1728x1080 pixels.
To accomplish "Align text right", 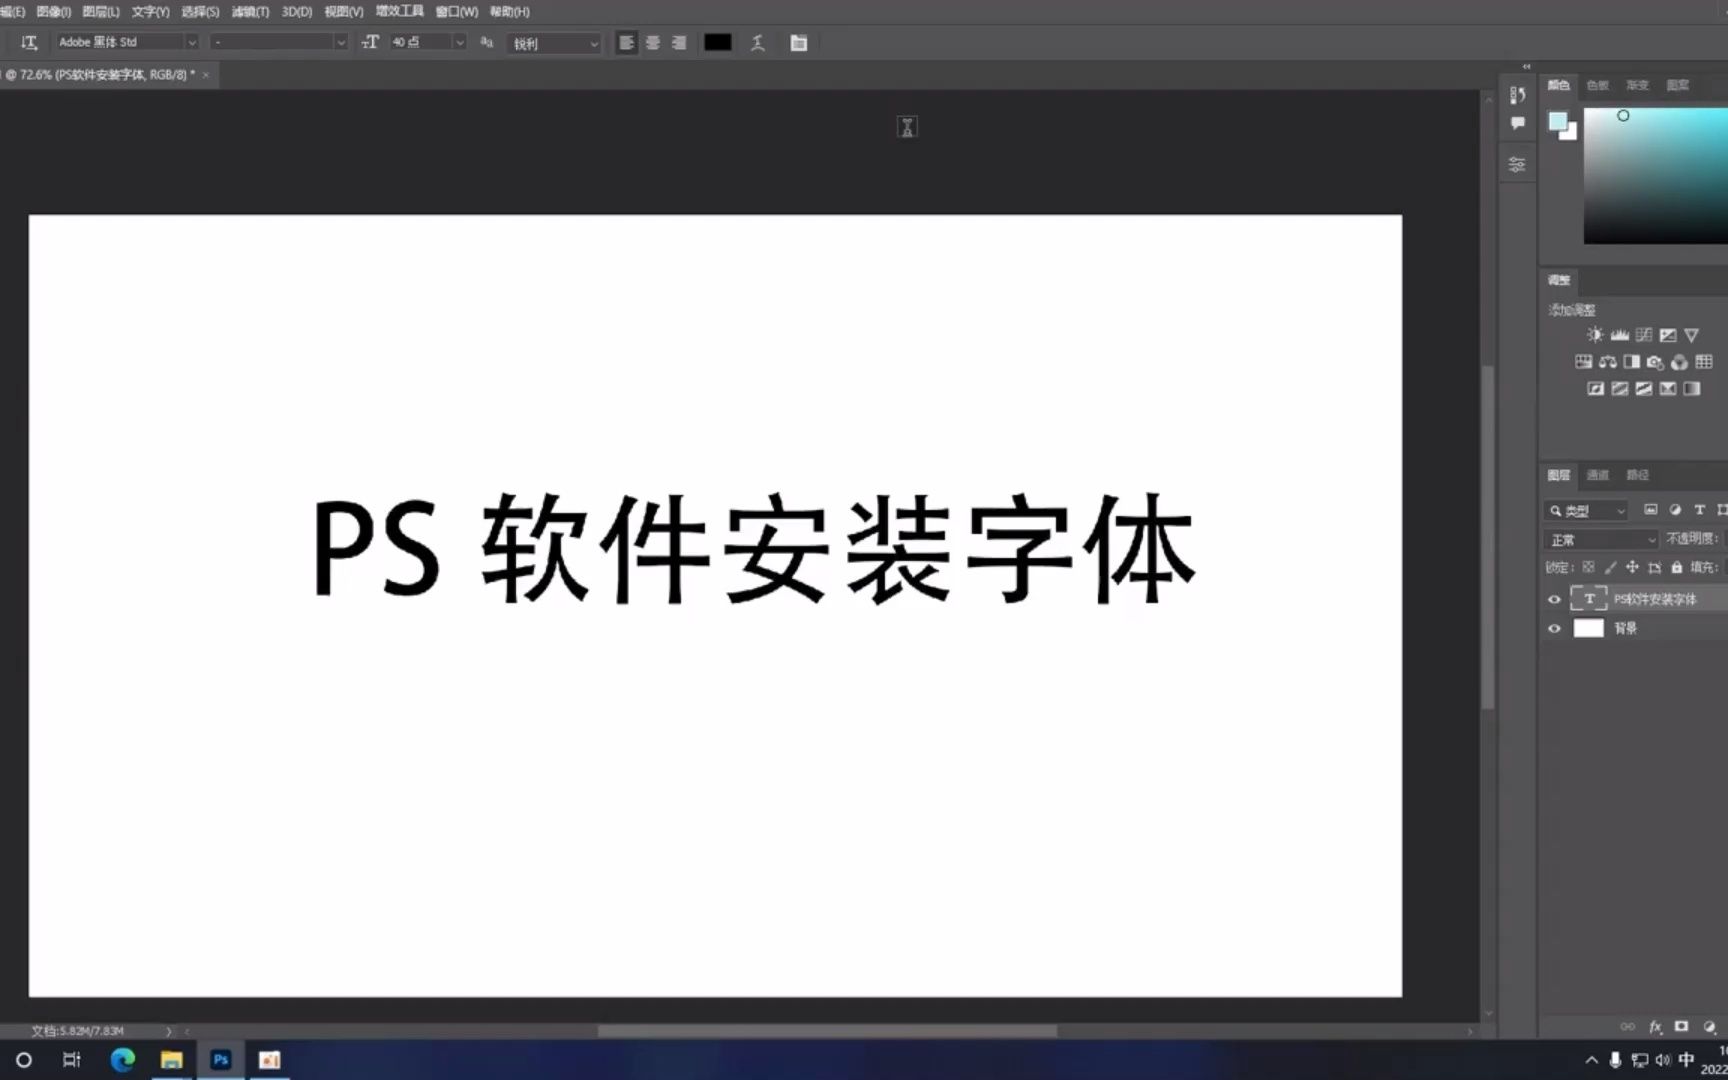I will tap(679, 43).
